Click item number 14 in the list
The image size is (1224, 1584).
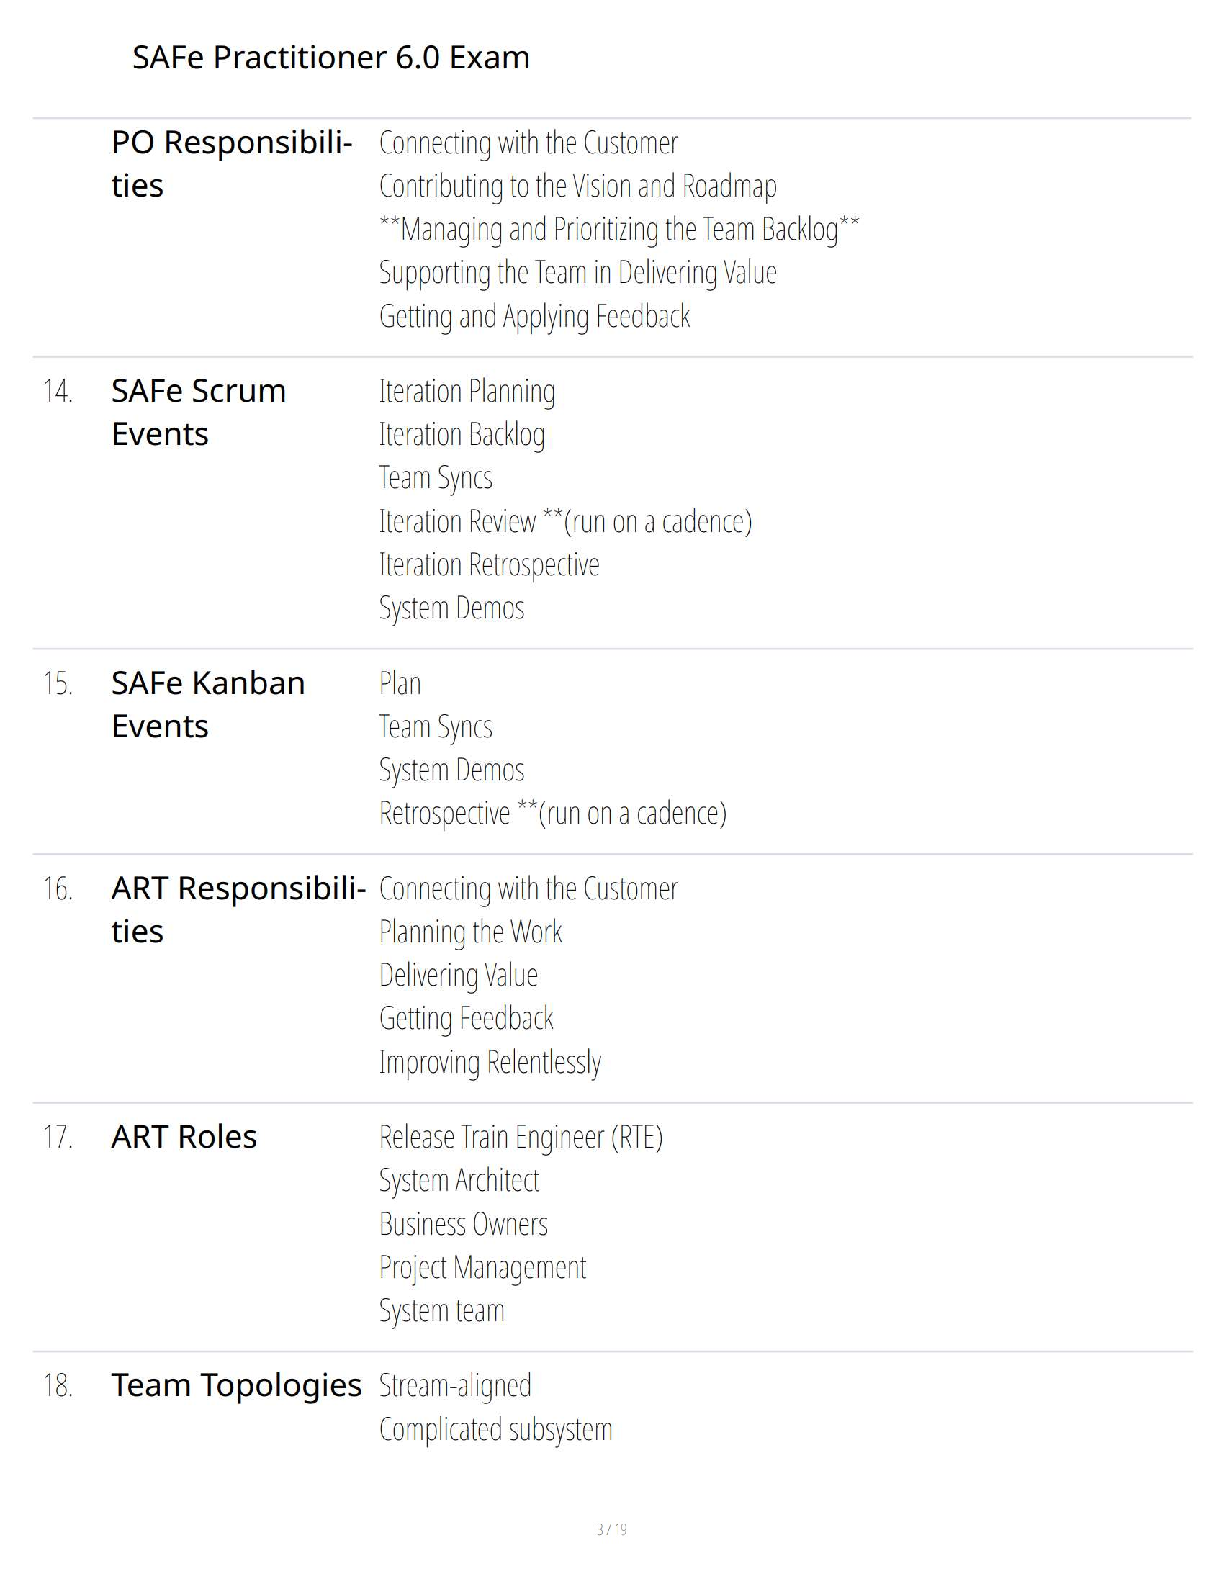click(58, 391)
